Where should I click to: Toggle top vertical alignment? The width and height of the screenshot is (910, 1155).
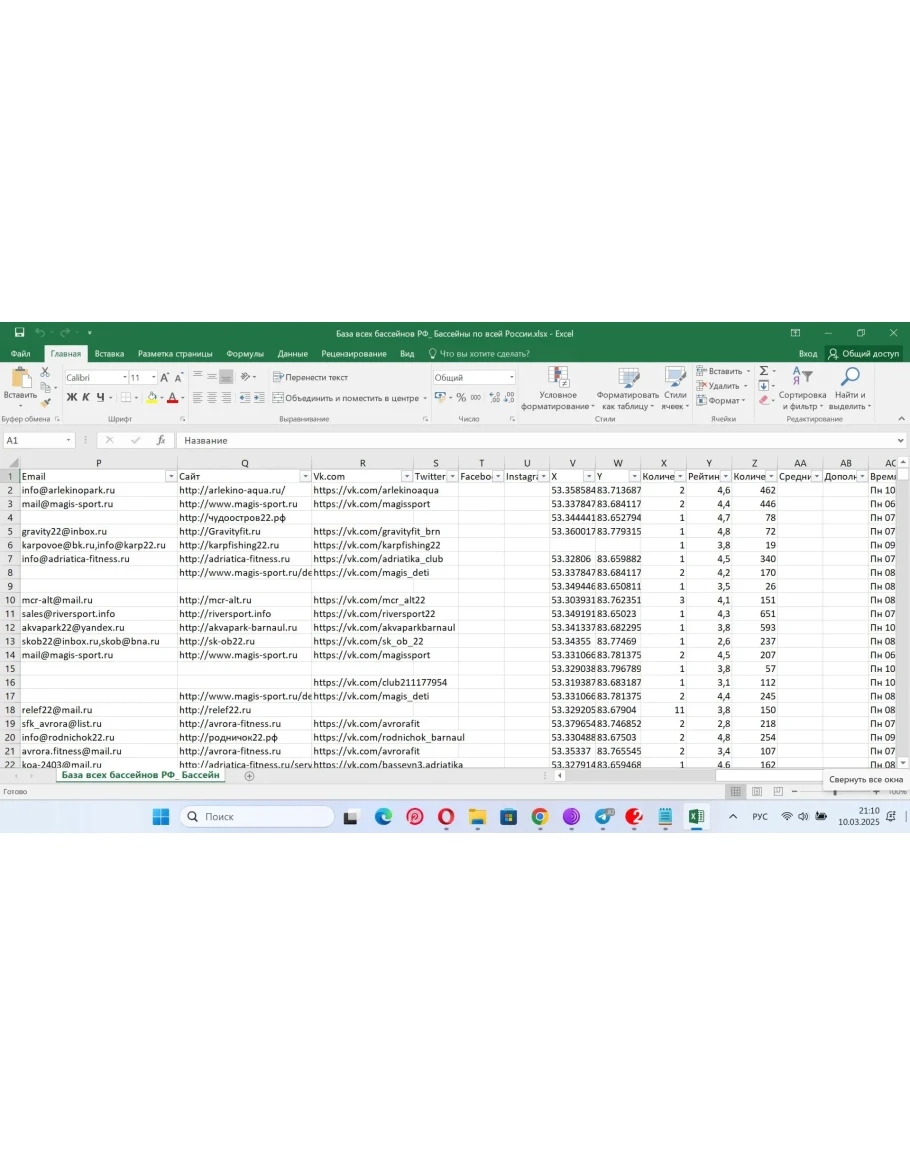[x=197, y=376]
